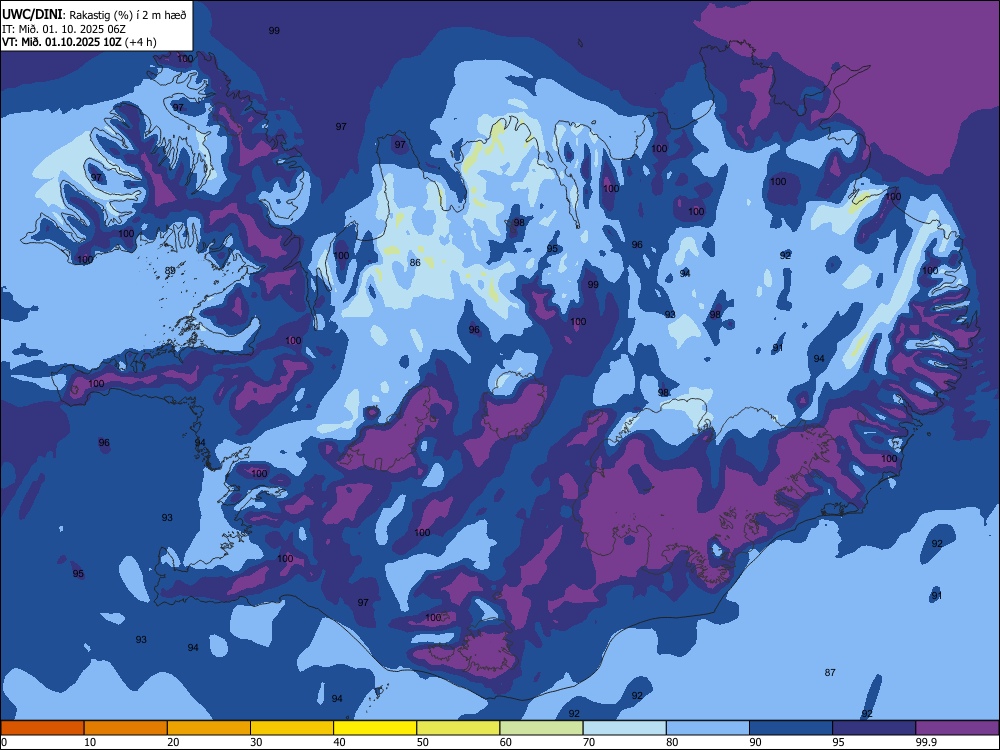The height and width of the screenshot is (750, 1000).
Task: Click the bright yellow 40–50 legend block
Action: pos(375,728)
